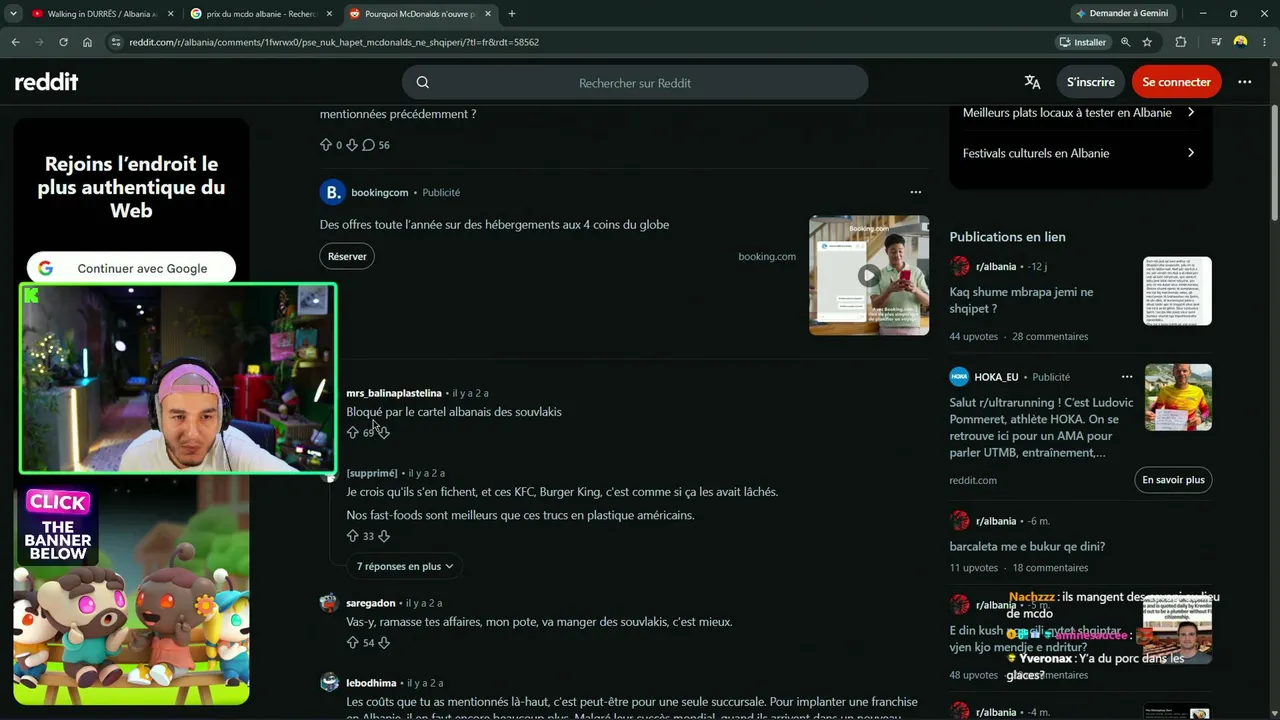
Task: Open the browser zoom magnifier icon
Action: point(1126,42)
